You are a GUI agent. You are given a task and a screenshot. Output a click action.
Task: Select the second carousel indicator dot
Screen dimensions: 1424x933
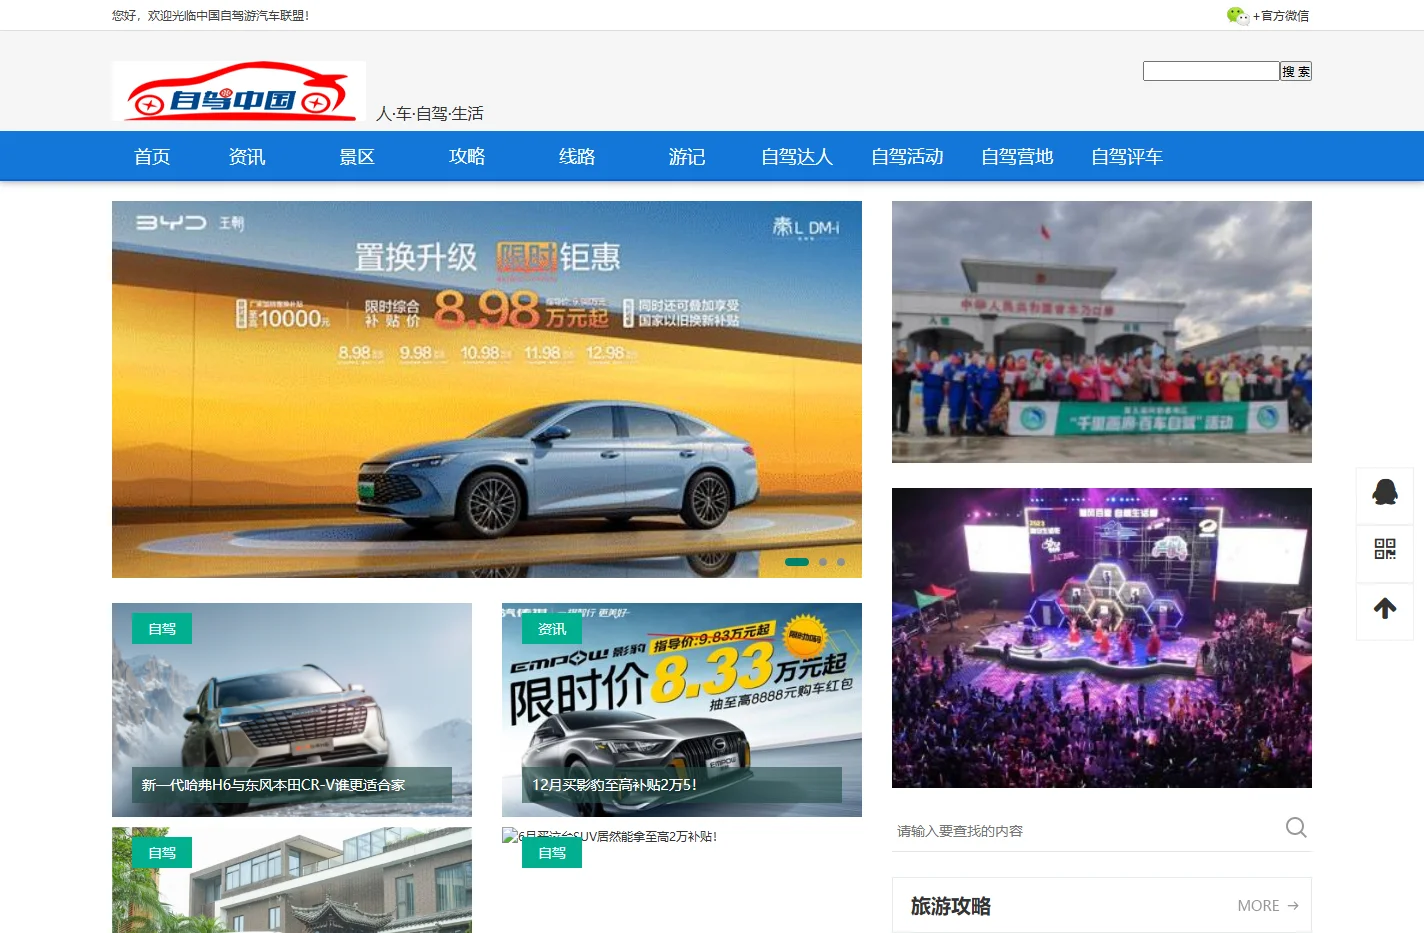823,562
